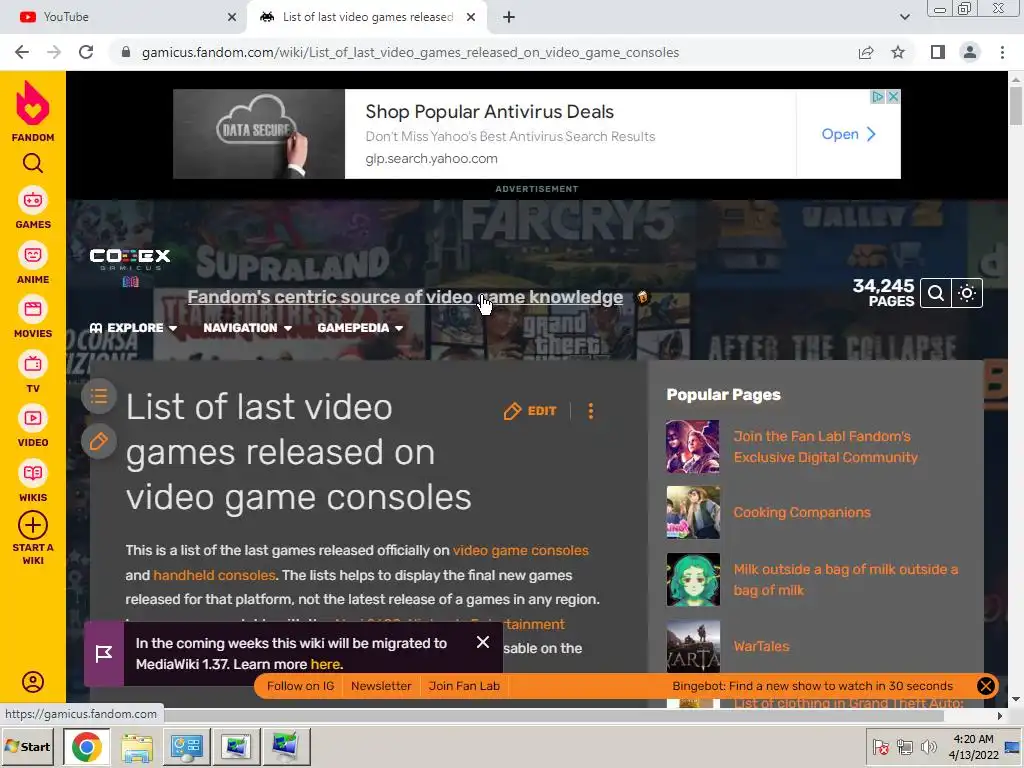Screen dimensions: 1024x768
Task: Switch to the YouTube tab
Action: pyautogui.click(x=124, y=17)
